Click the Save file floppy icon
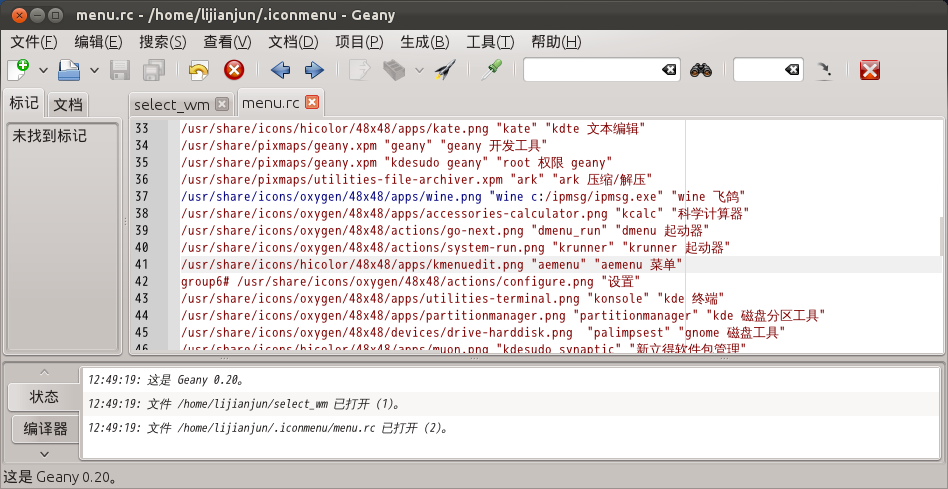948x489 pixels. [x=120, y=70]
